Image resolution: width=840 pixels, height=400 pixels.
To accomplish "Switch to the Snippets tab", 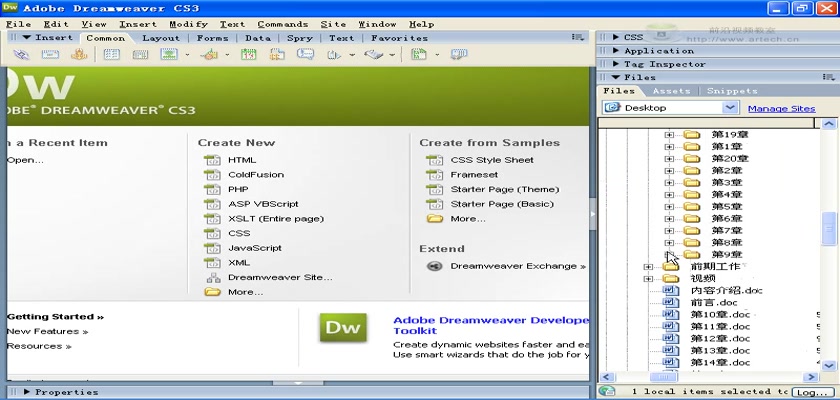I will click(732, 91).
